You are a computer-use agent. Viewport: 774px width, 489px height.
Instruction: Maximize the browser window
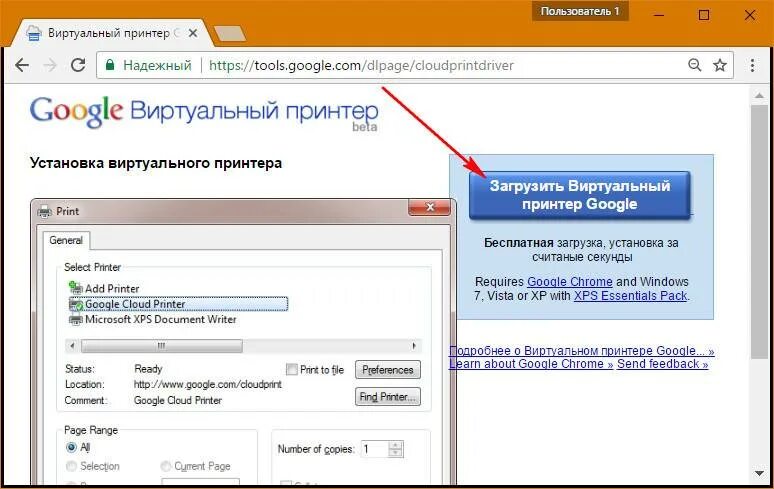pos(704,15)
